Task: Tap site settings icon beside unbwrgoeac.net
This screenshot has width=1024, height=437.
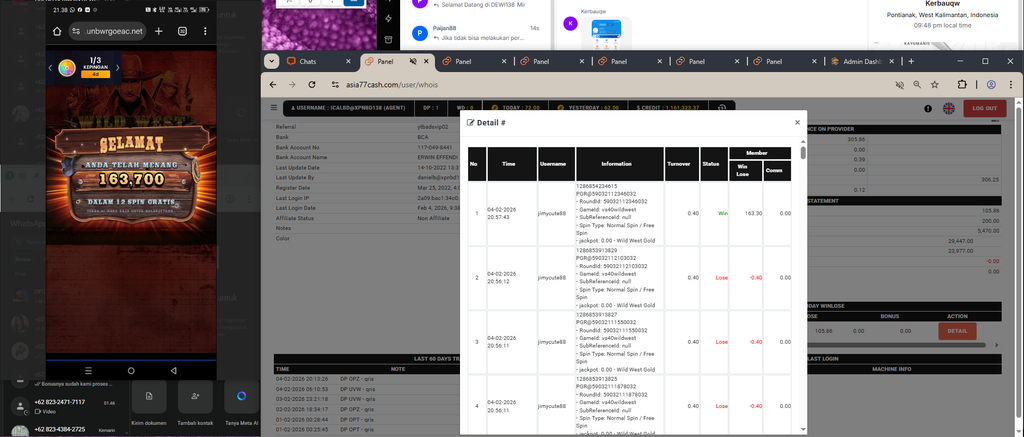Action: click(x=76, y=31)
